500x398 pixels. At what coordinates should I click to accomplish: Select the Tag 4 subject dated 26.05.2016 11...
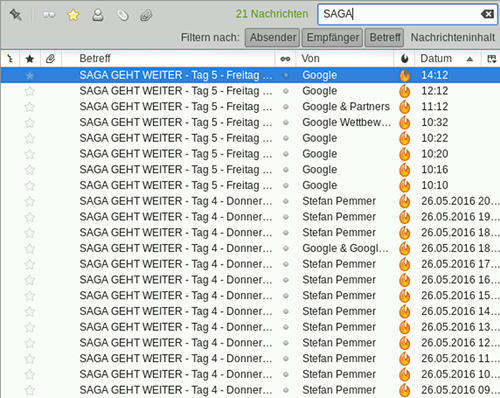click(176, 358)
